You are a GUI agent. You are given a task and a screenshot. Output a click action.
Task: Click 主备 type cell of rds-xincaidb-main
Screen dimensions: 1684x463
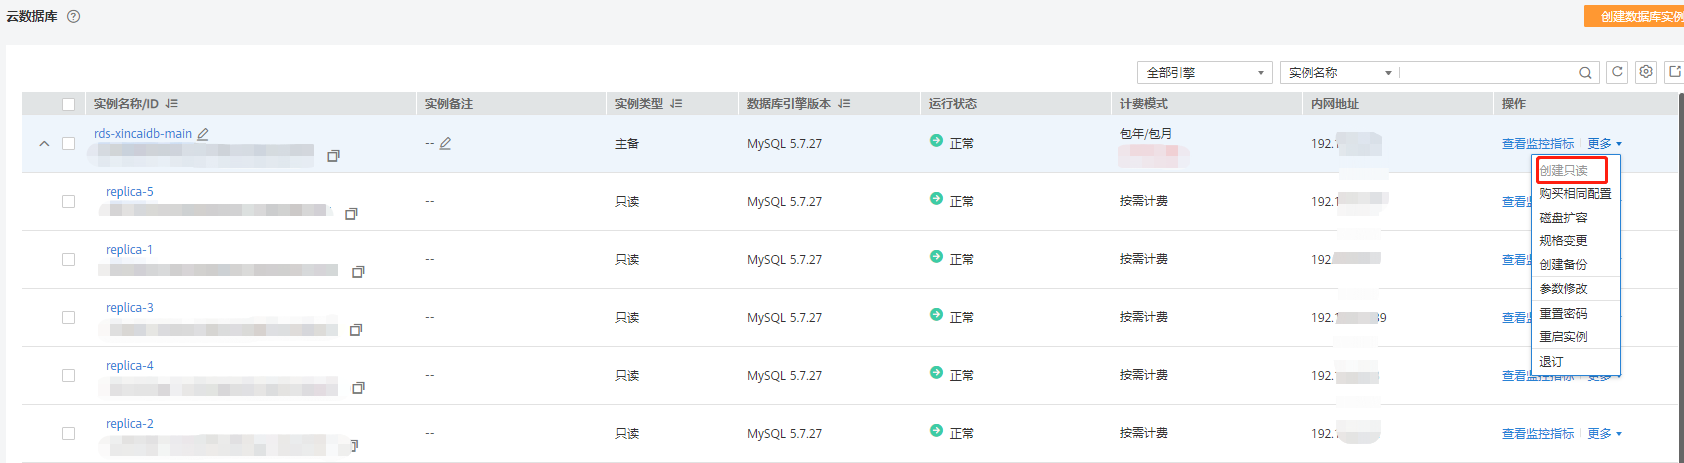(x=627, y=144)
